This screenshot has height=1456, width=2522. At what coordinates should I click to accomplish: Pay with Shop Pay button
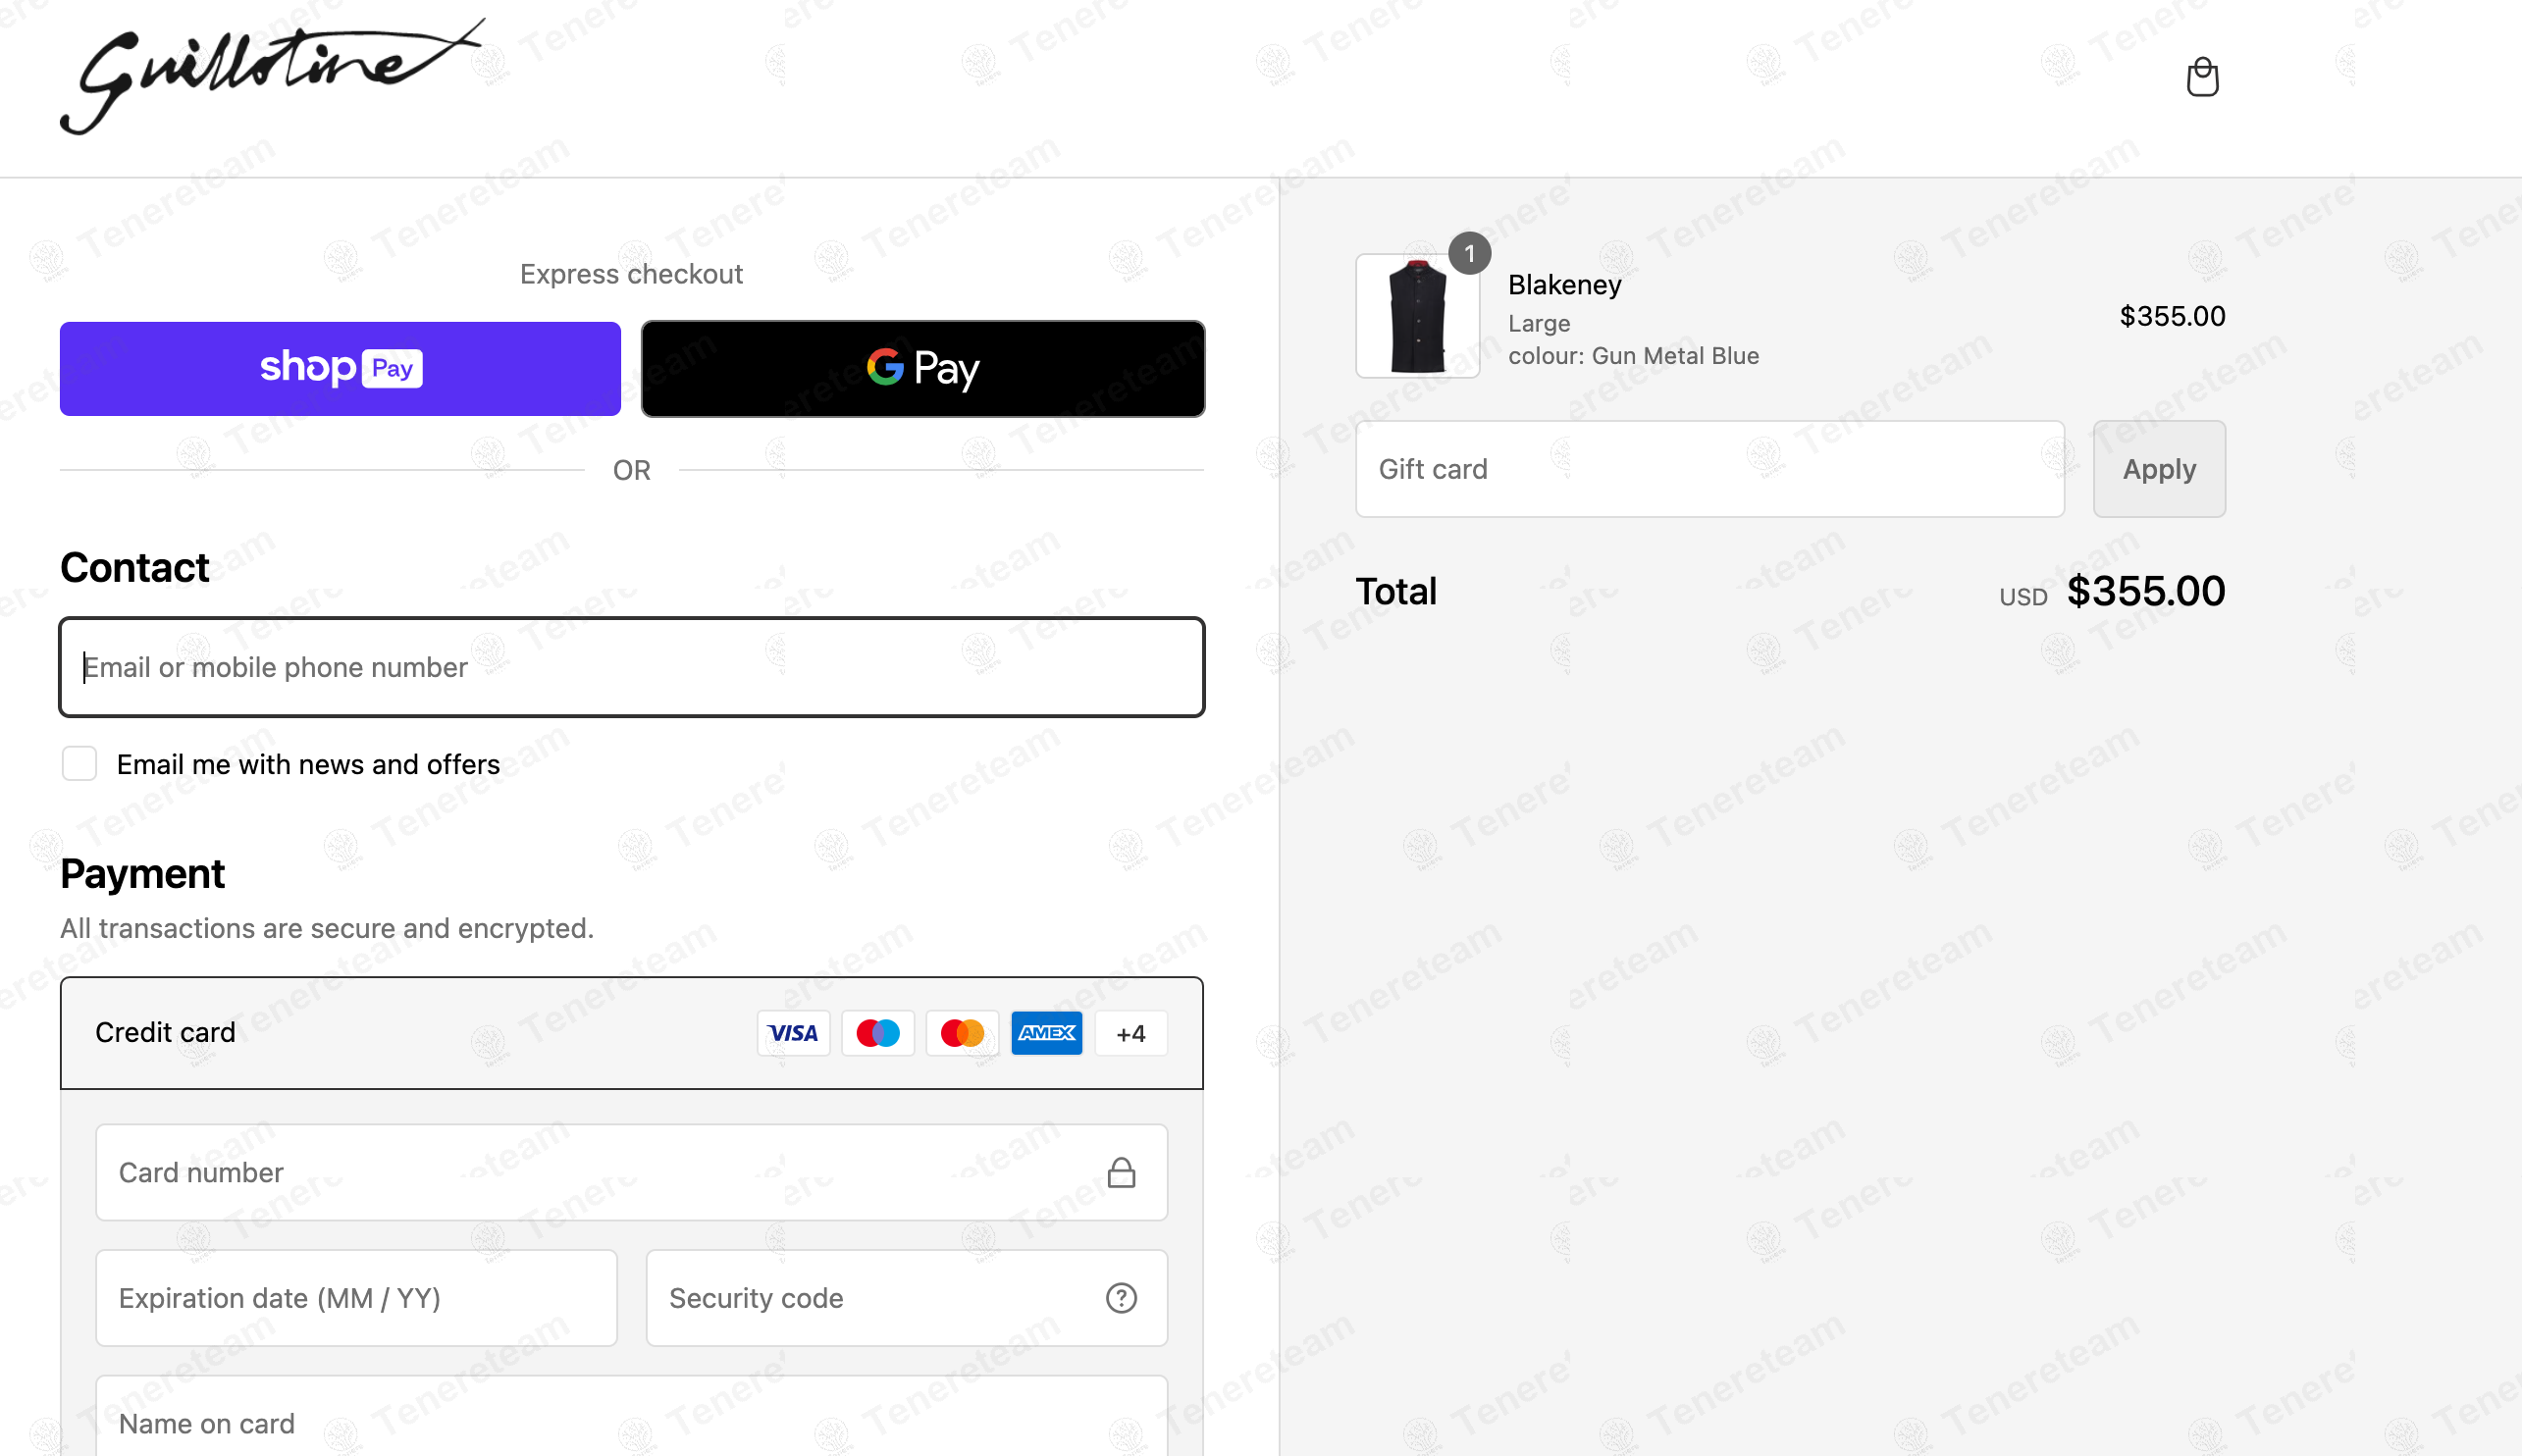340,369
